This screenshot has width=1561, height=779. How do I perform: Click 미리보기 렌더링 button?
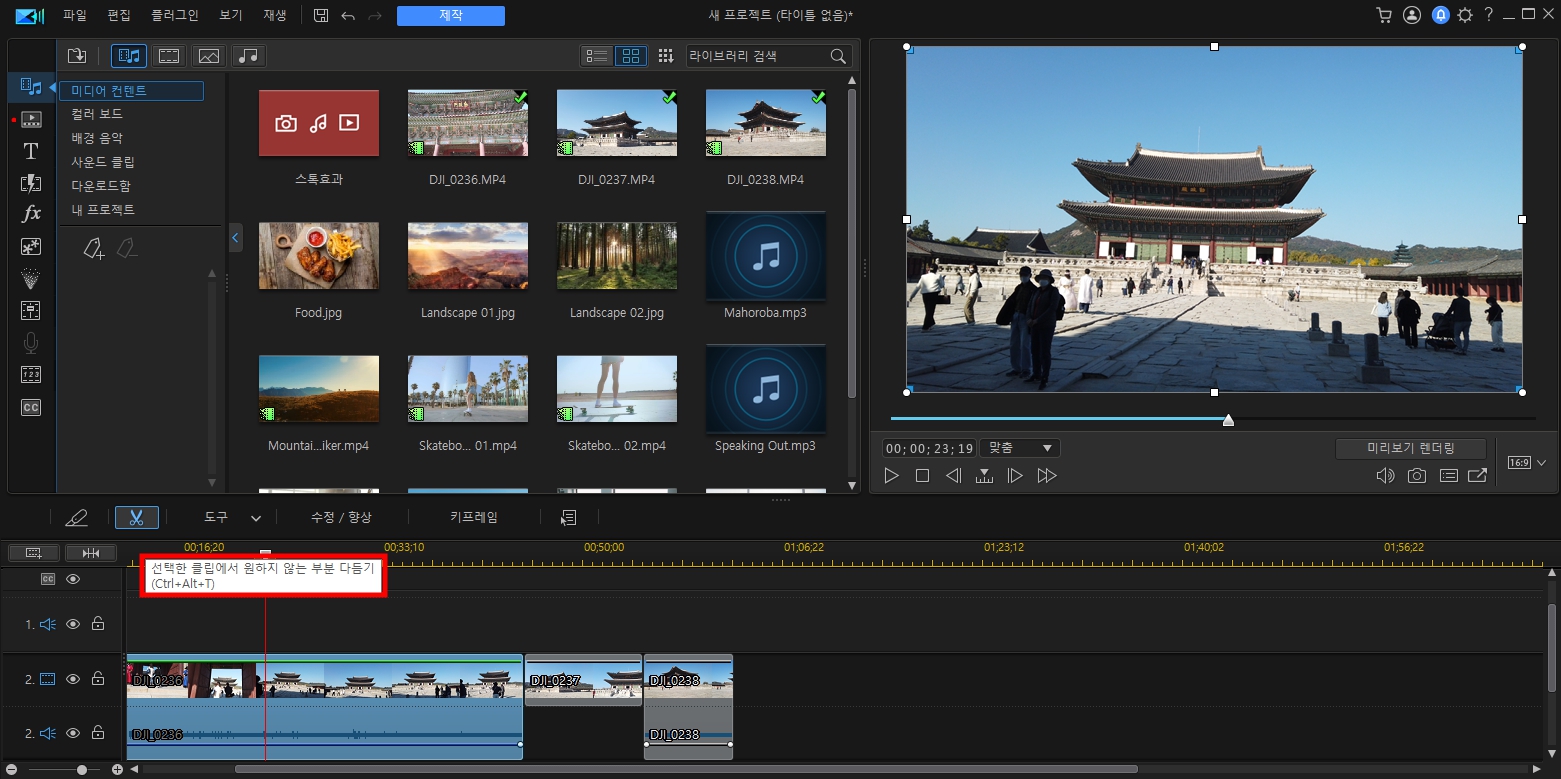tap(1410, 448)
